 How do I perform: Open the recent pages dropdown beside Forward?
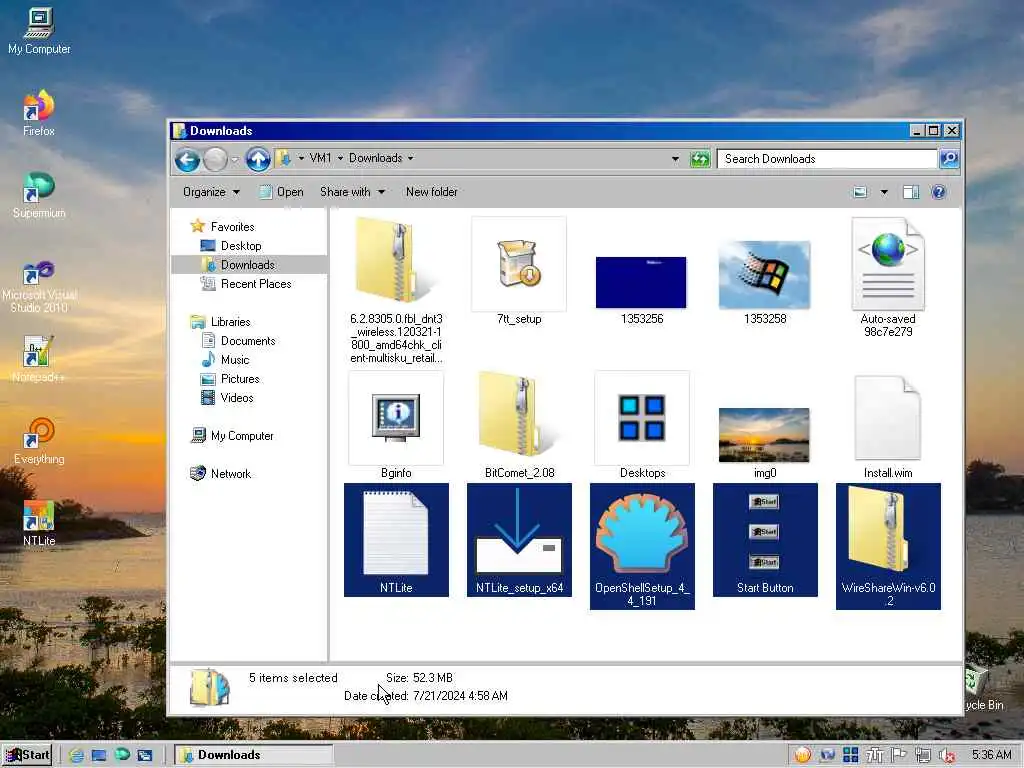(234, 159)
